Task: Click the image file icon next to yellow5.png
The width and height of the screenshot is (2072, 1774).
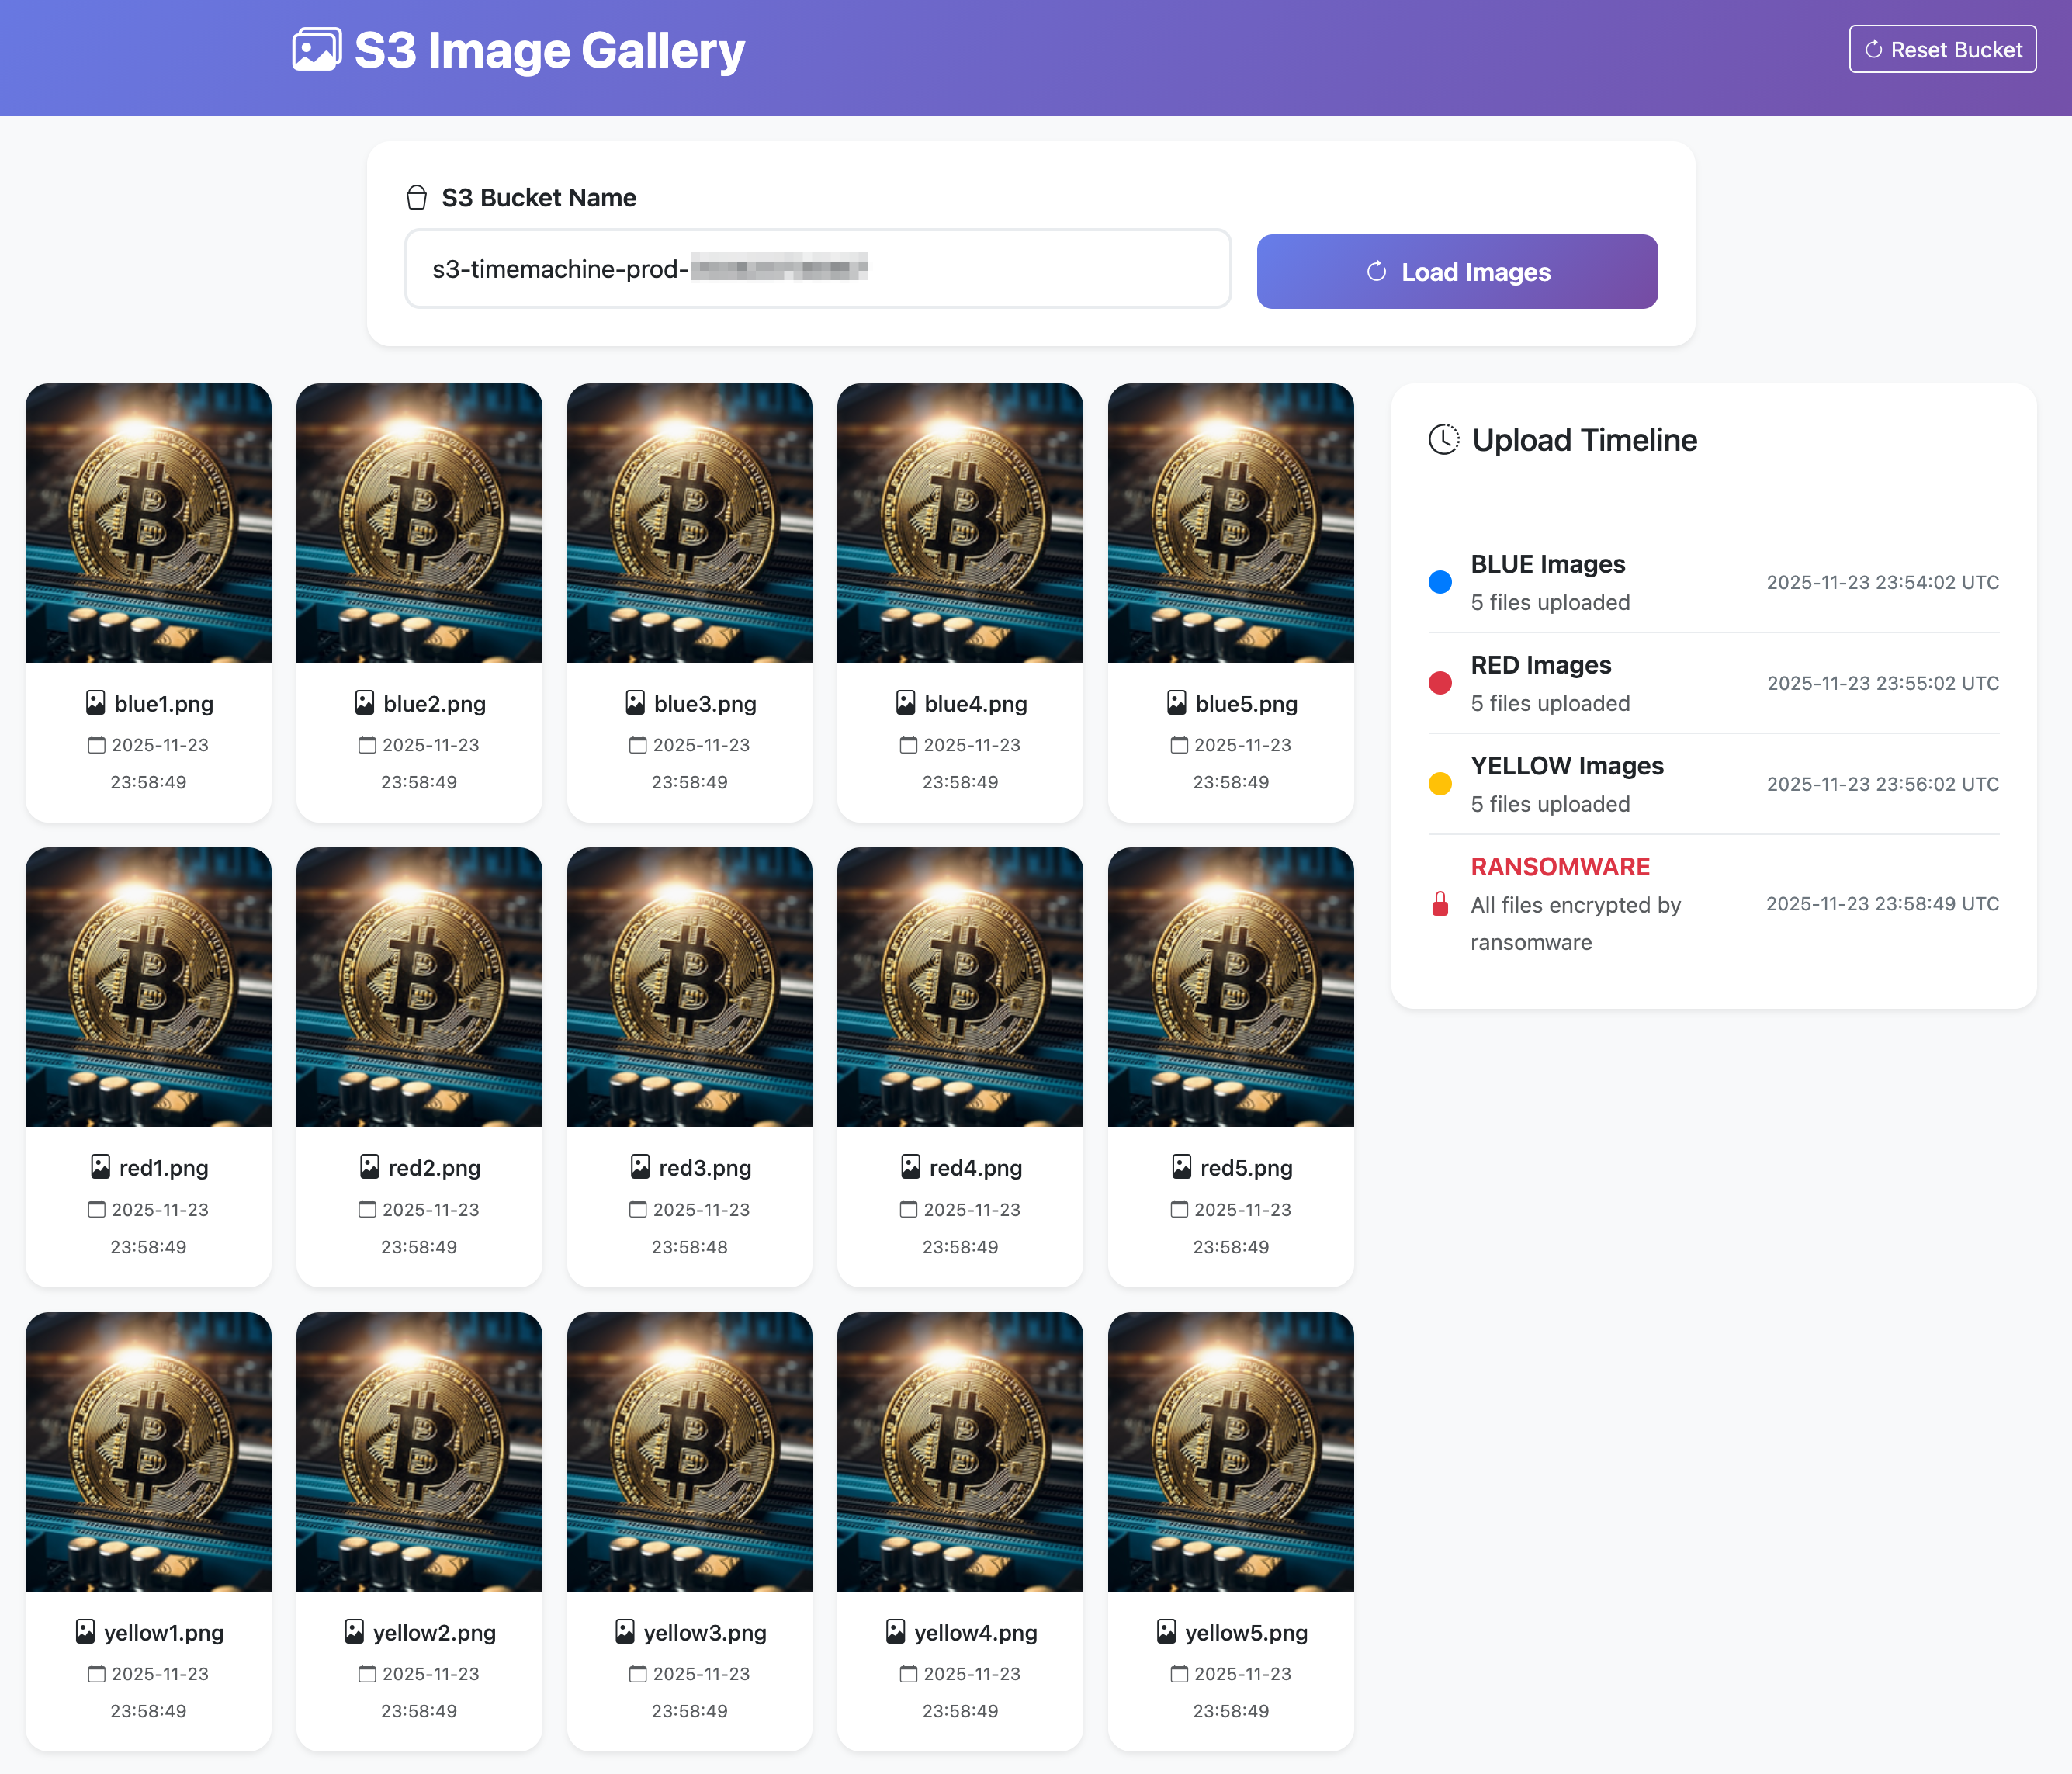Action: tap(1166, 1632)
